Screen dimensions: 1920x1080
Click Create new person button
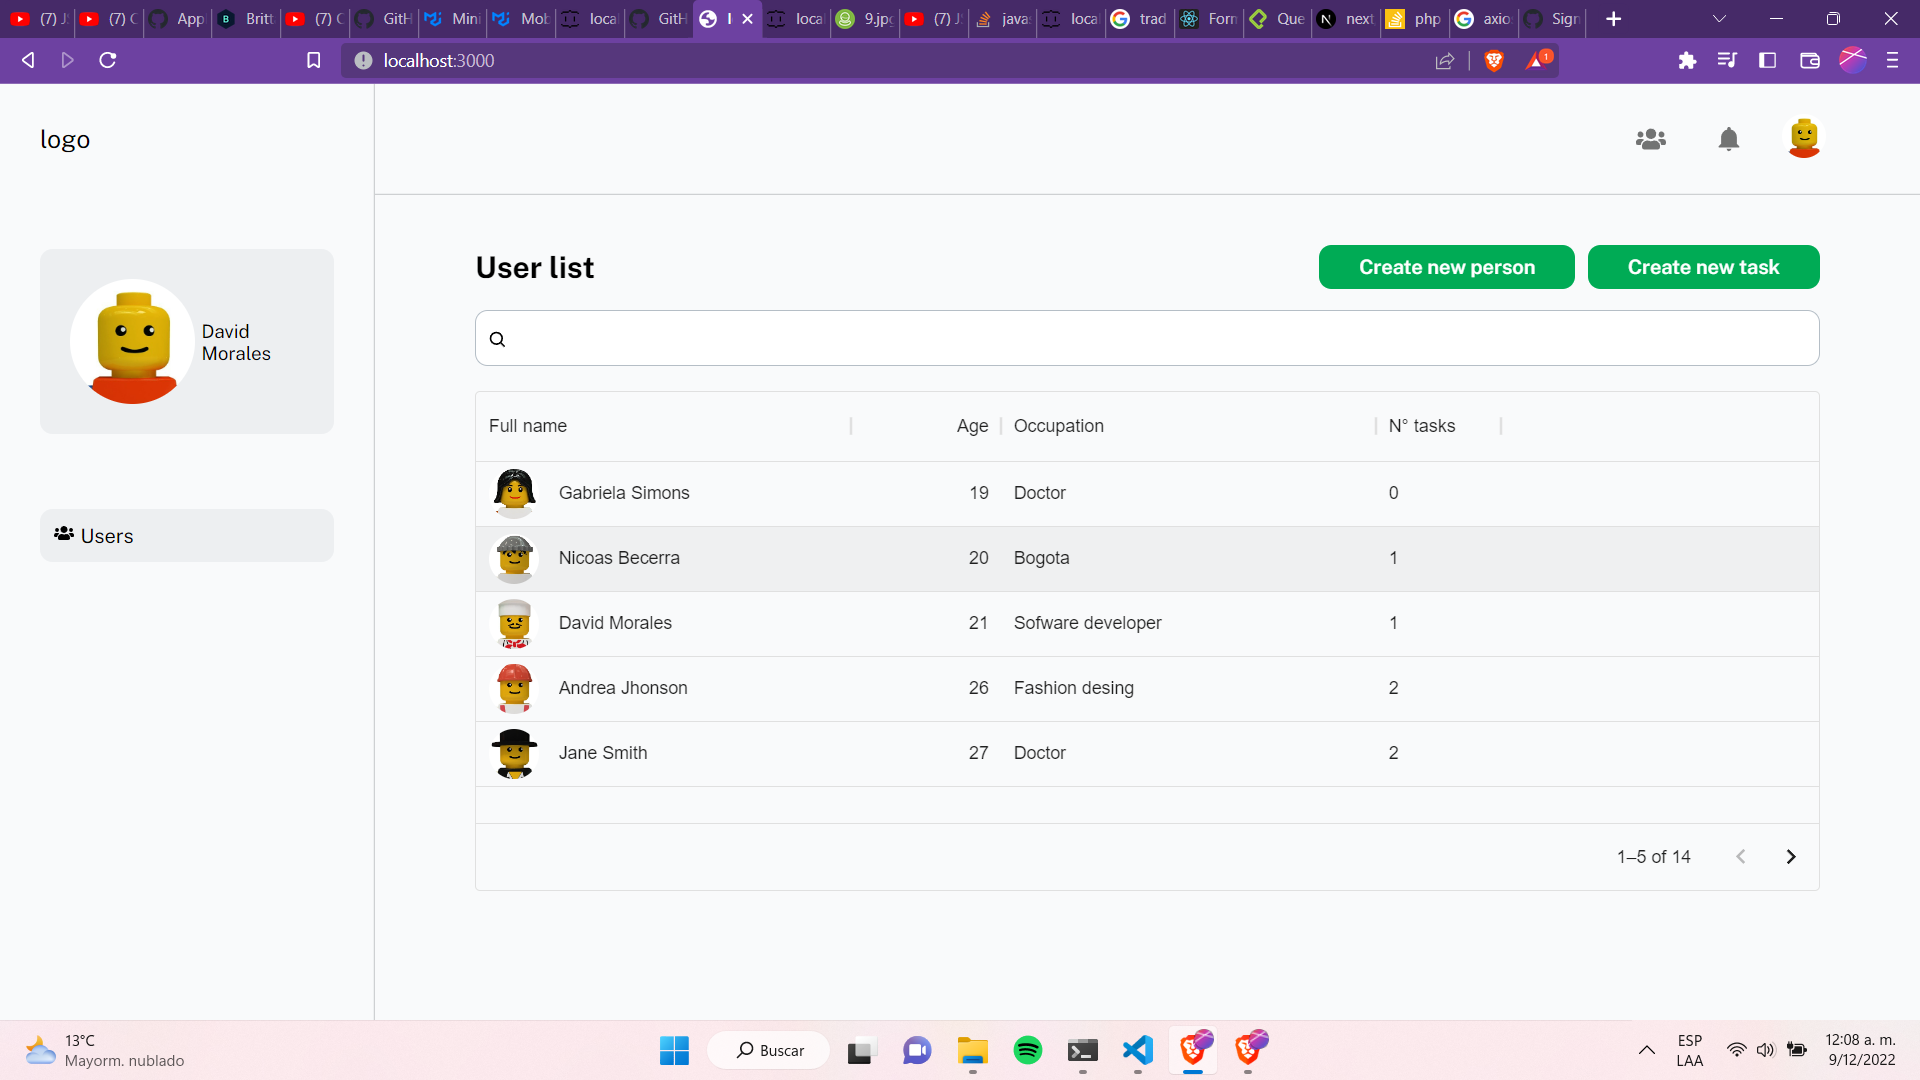pos(1446,267)
